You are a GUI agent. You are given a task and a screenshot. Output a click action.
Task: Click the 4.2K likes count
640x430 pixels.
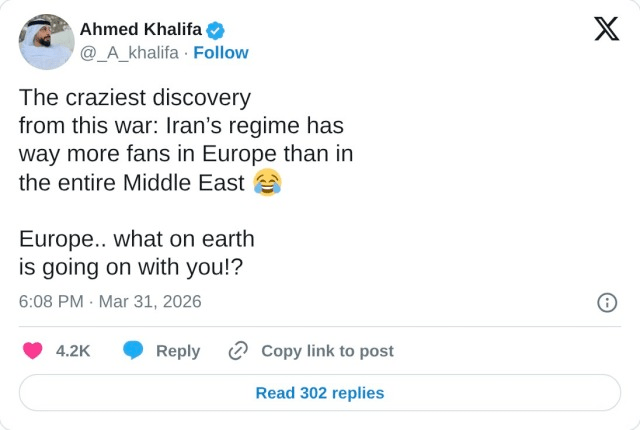(x=73, y=351)
